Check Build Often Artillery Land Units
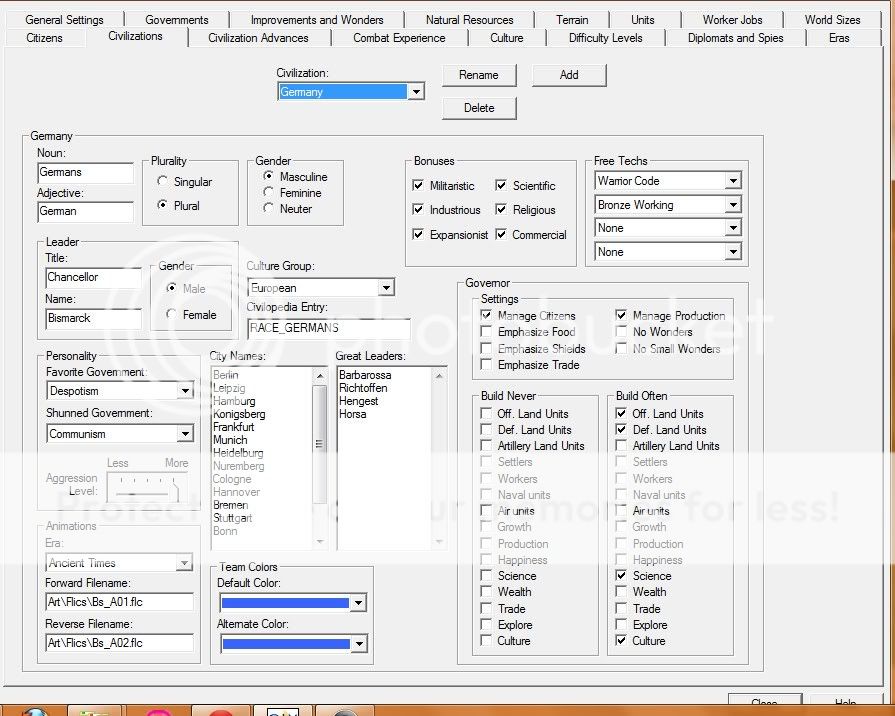Viewport: 895px width, 716px height. click(x=621, y=445)
